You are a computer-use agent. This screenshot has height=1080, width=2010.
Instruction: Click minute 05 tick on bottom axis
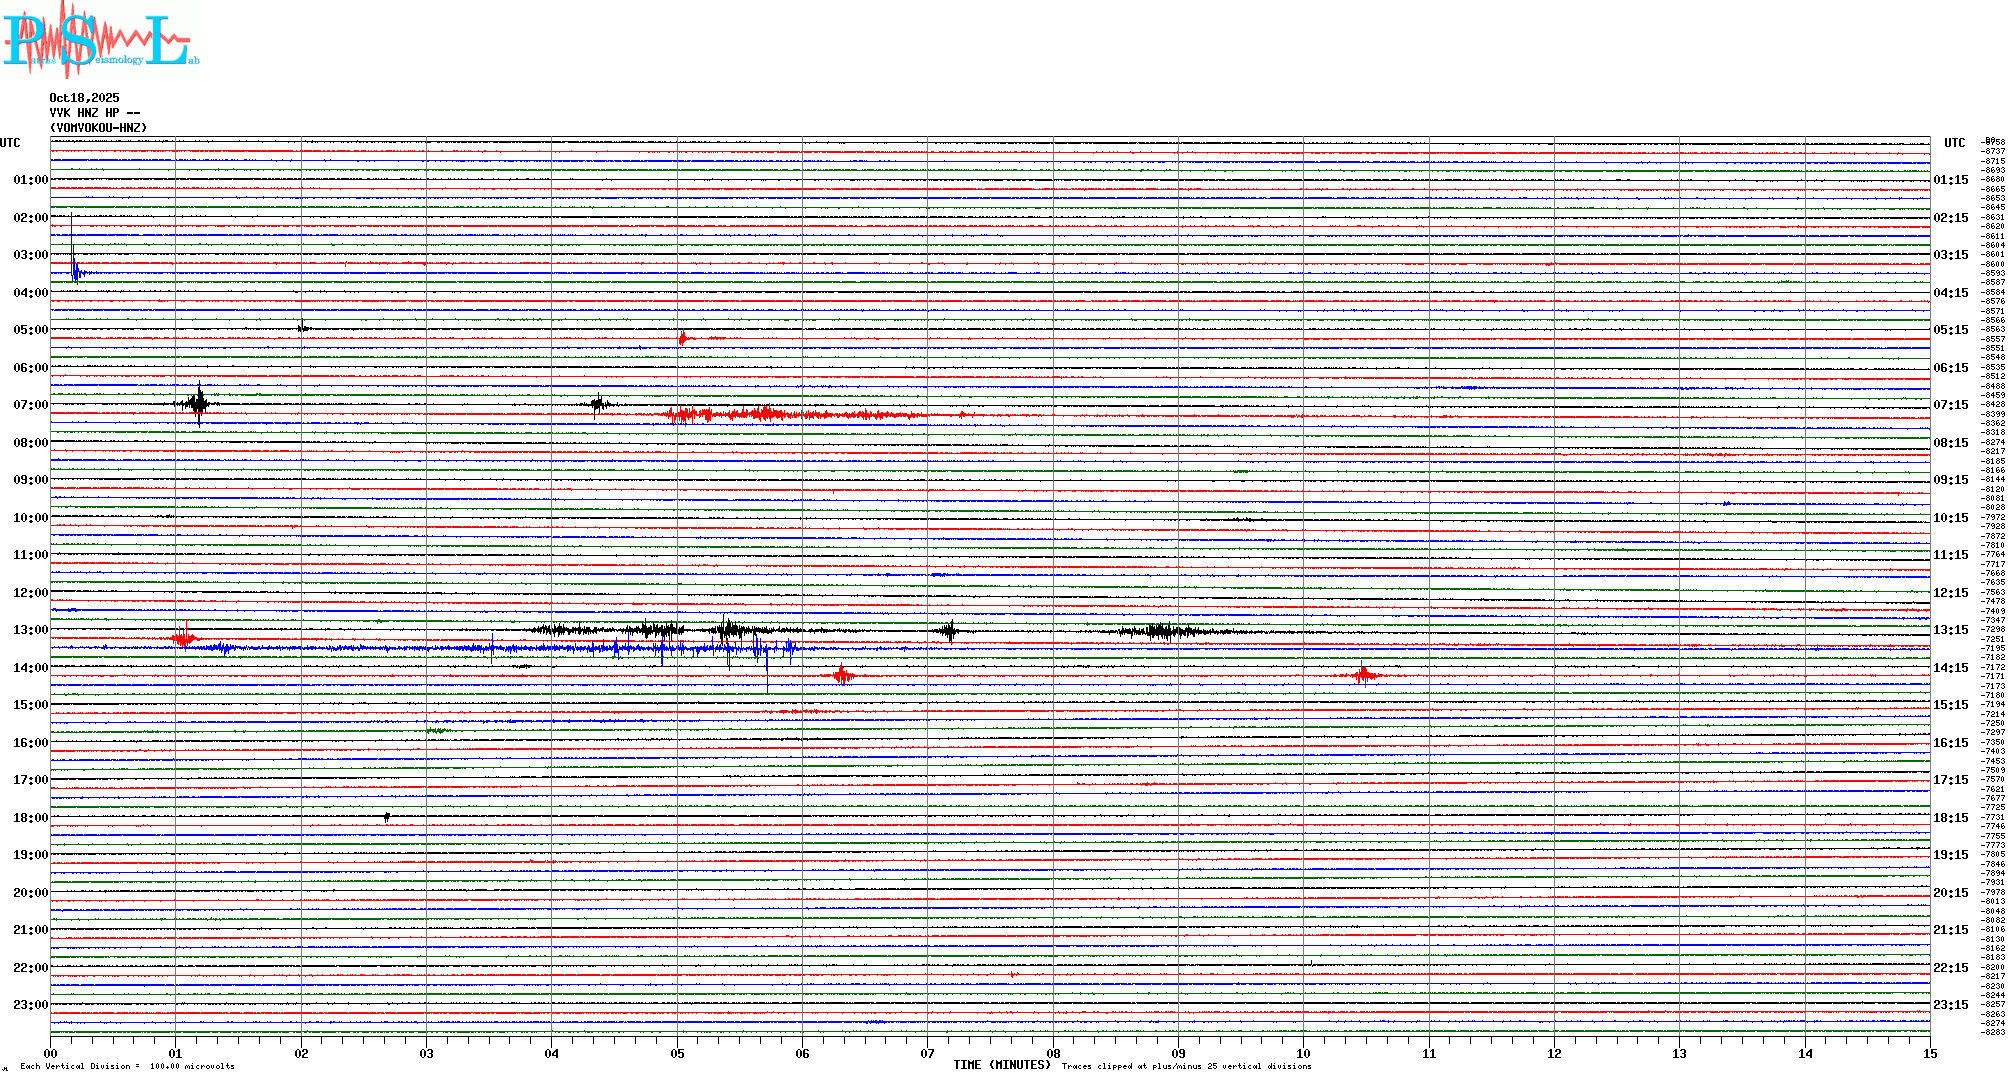(677, 1053)
